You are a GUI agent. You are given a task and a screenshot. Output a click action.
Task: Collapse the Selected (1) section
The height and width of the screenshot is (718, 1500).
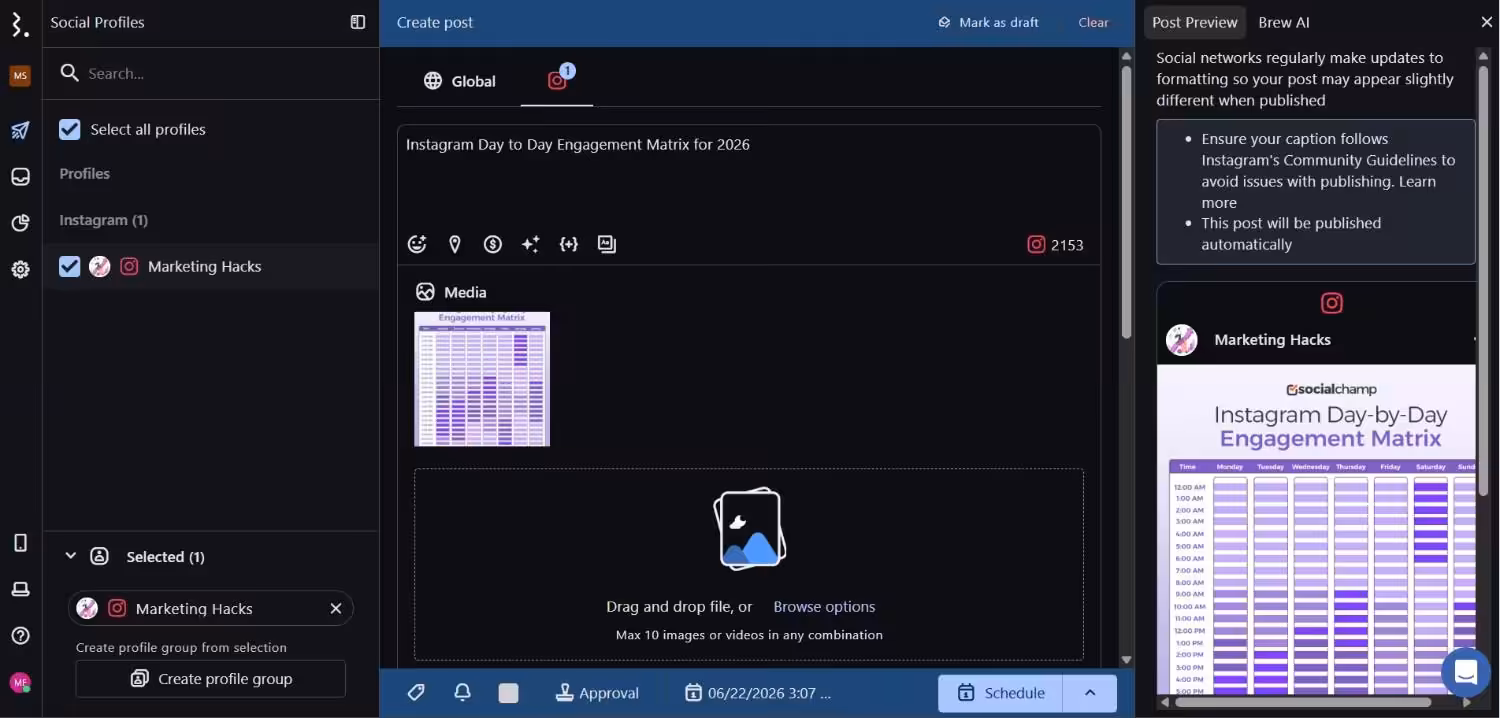click(x=71, y=556)
